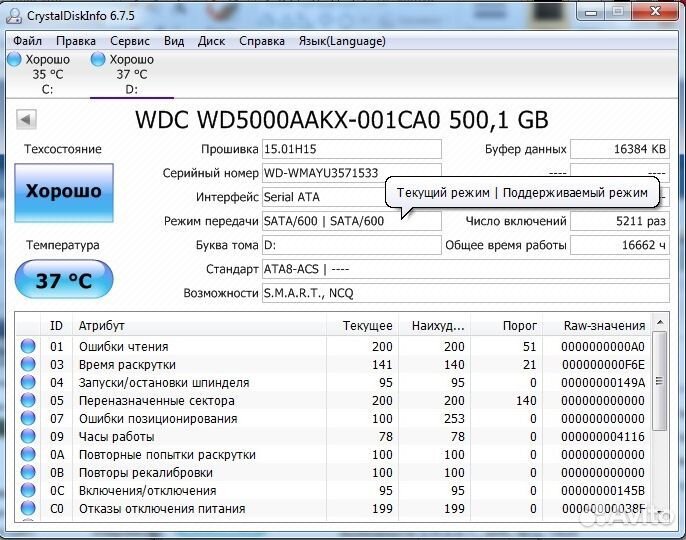Click the attribute list scroll up arrow
Viewport: 686px width, 540px height.
(660, 323)
